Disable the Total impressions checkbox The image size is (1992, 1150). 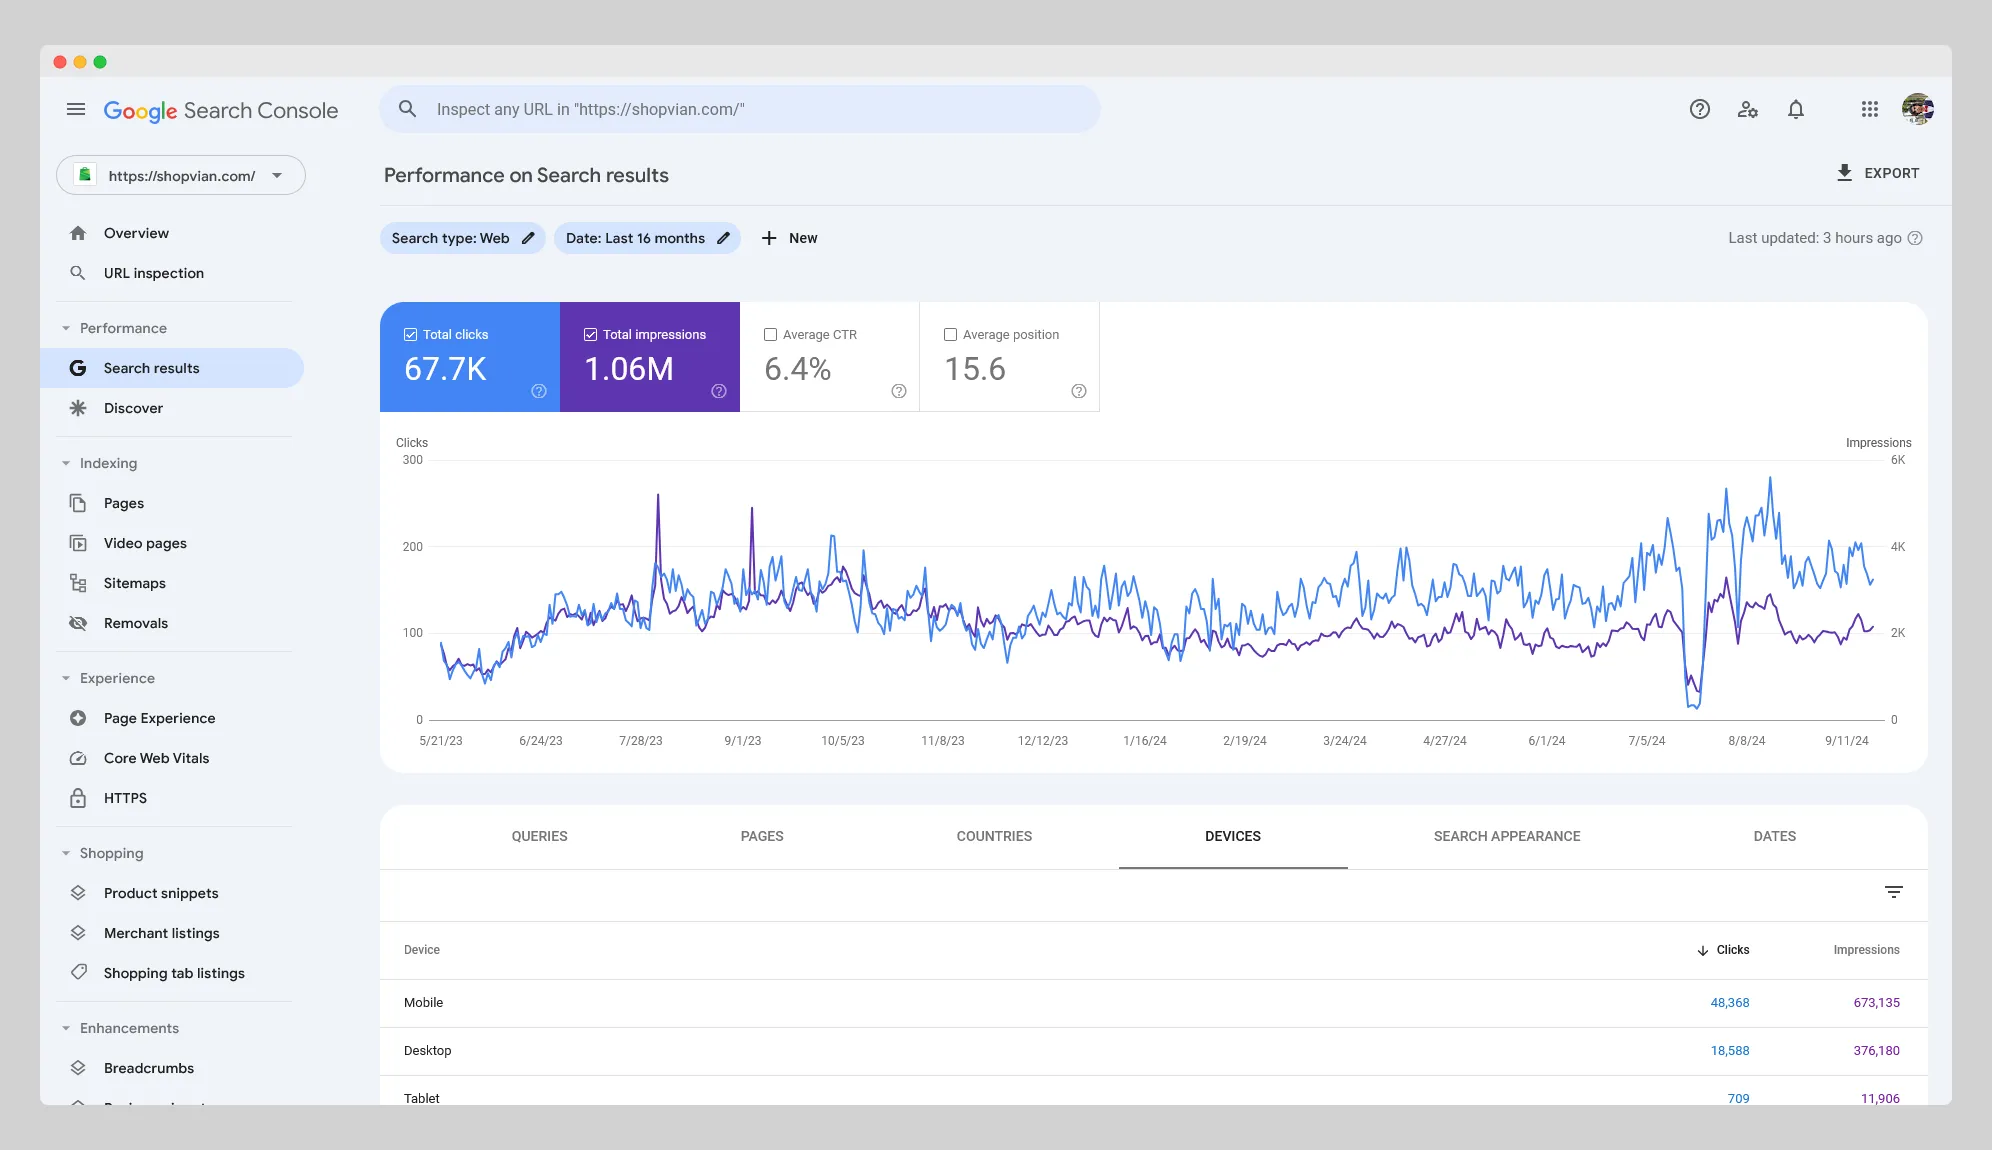coord(590,334)
